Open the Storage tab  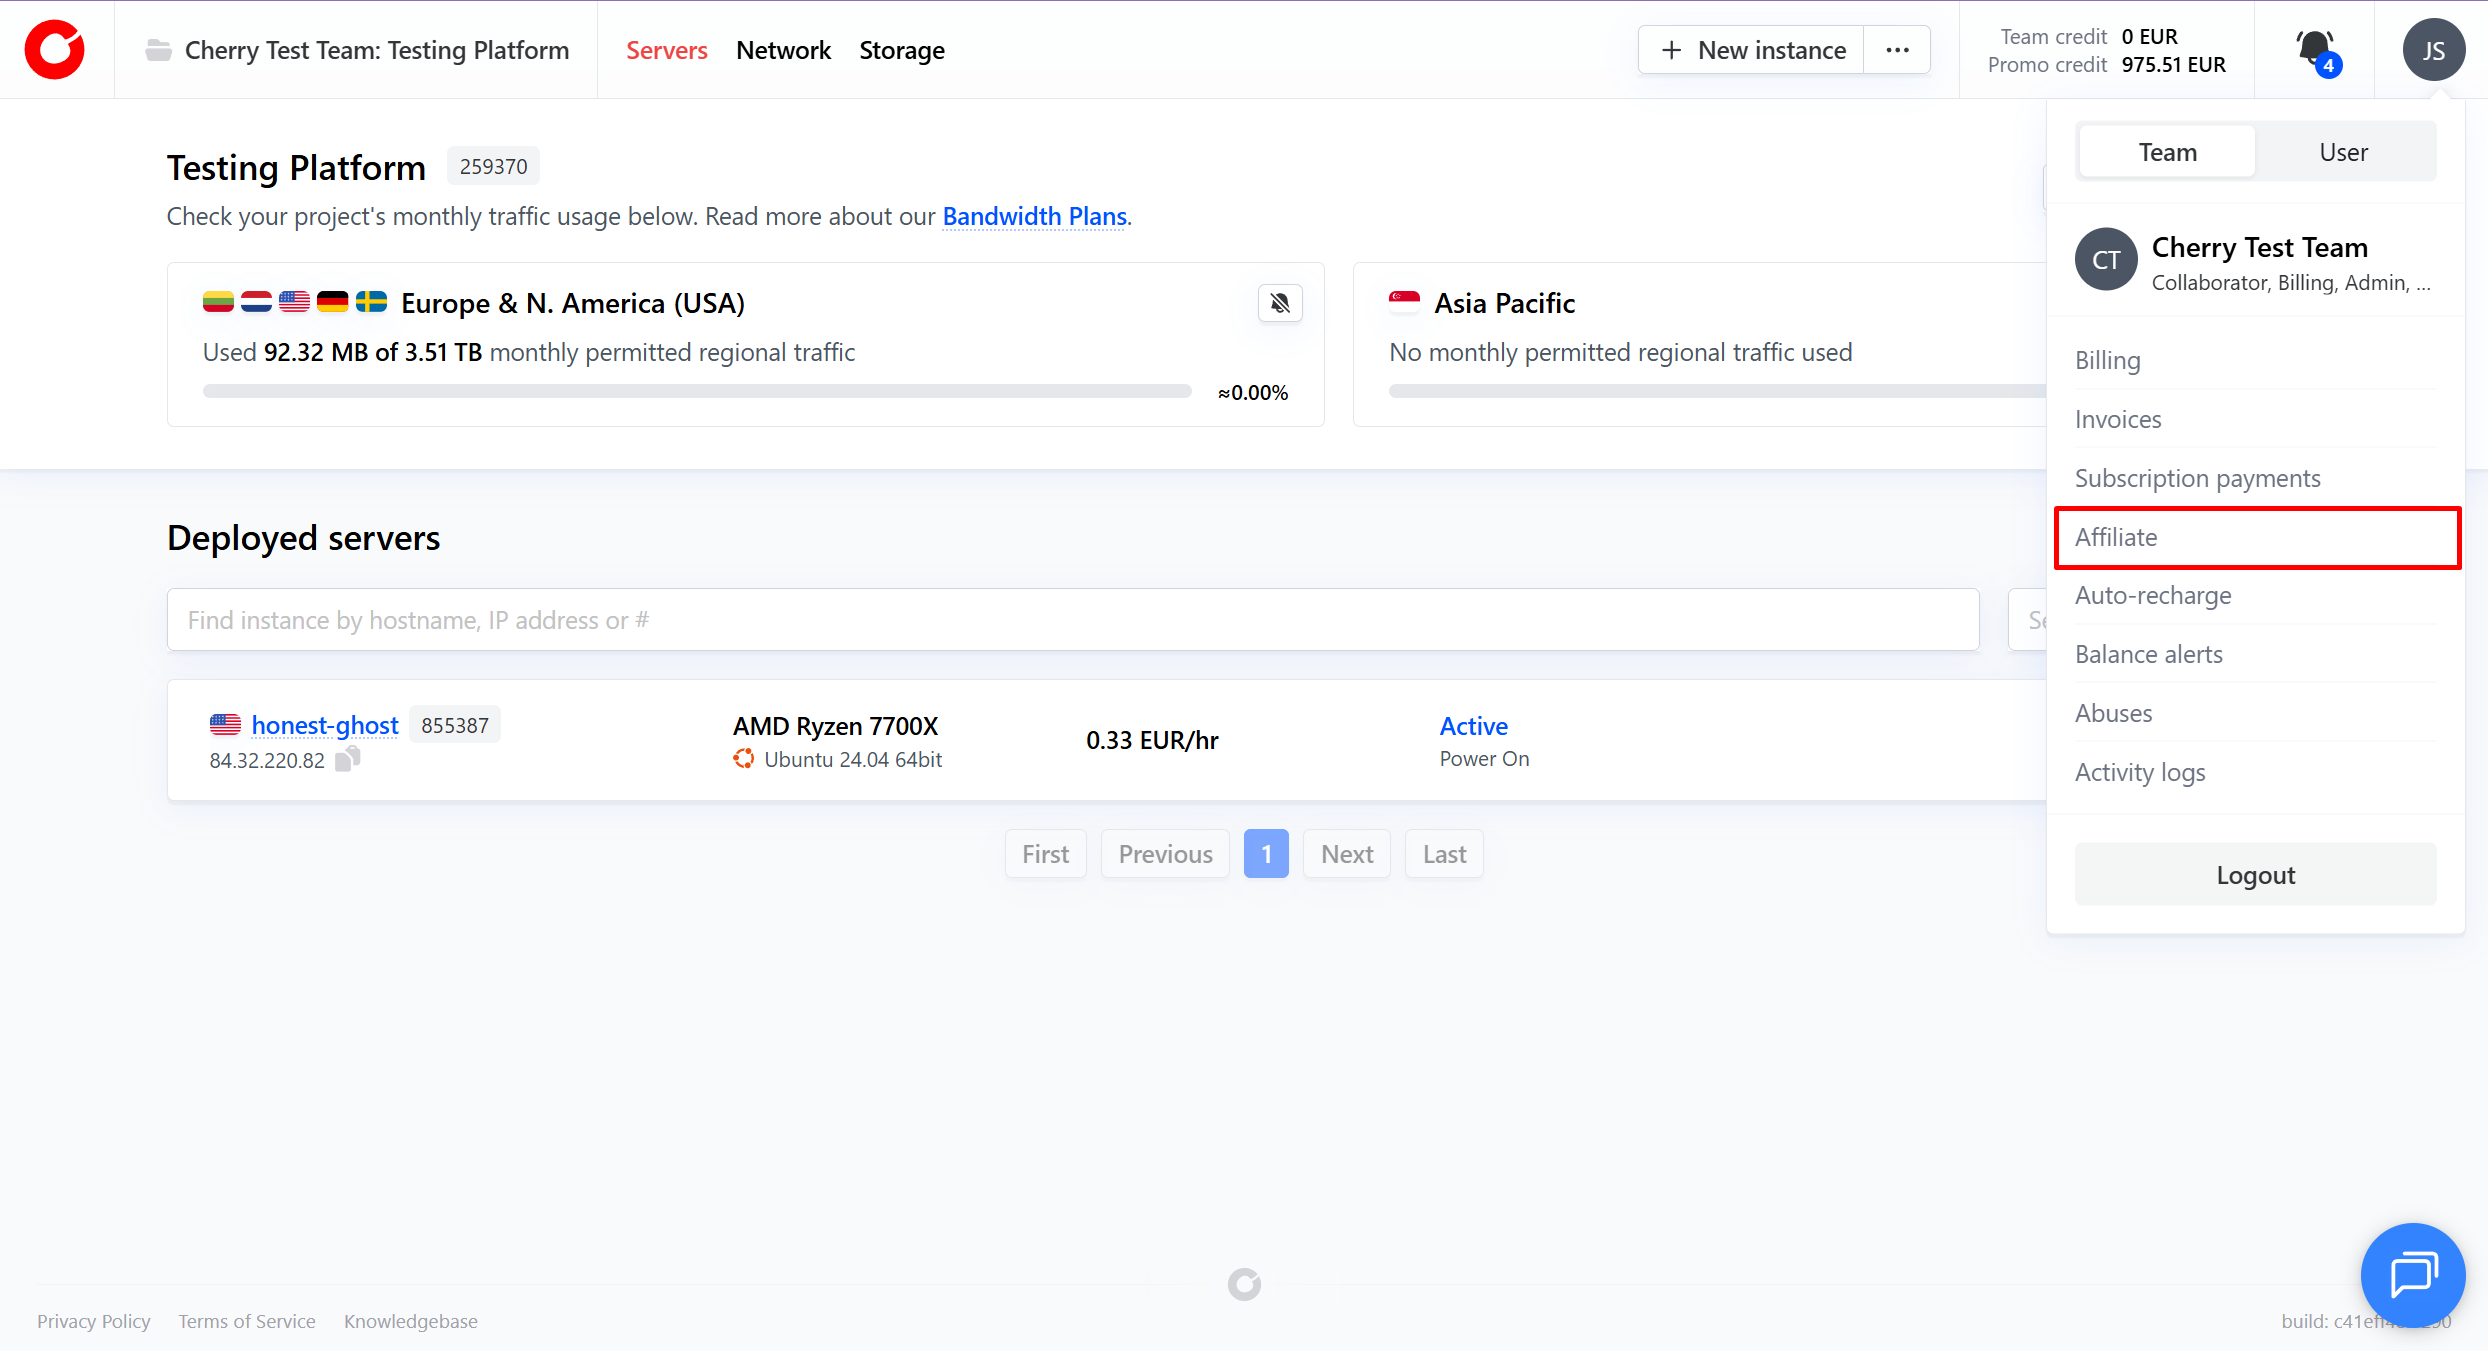[x=901, y=50]
